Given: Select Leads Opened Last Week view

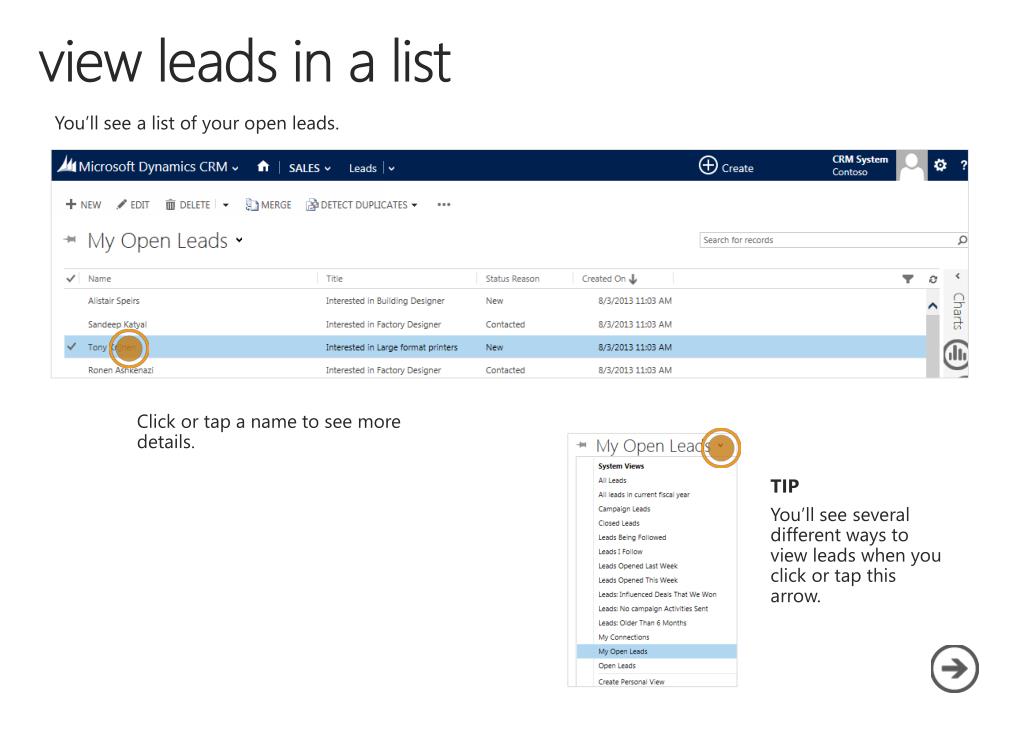Looking at the screenshot, I should pos(638,566).
